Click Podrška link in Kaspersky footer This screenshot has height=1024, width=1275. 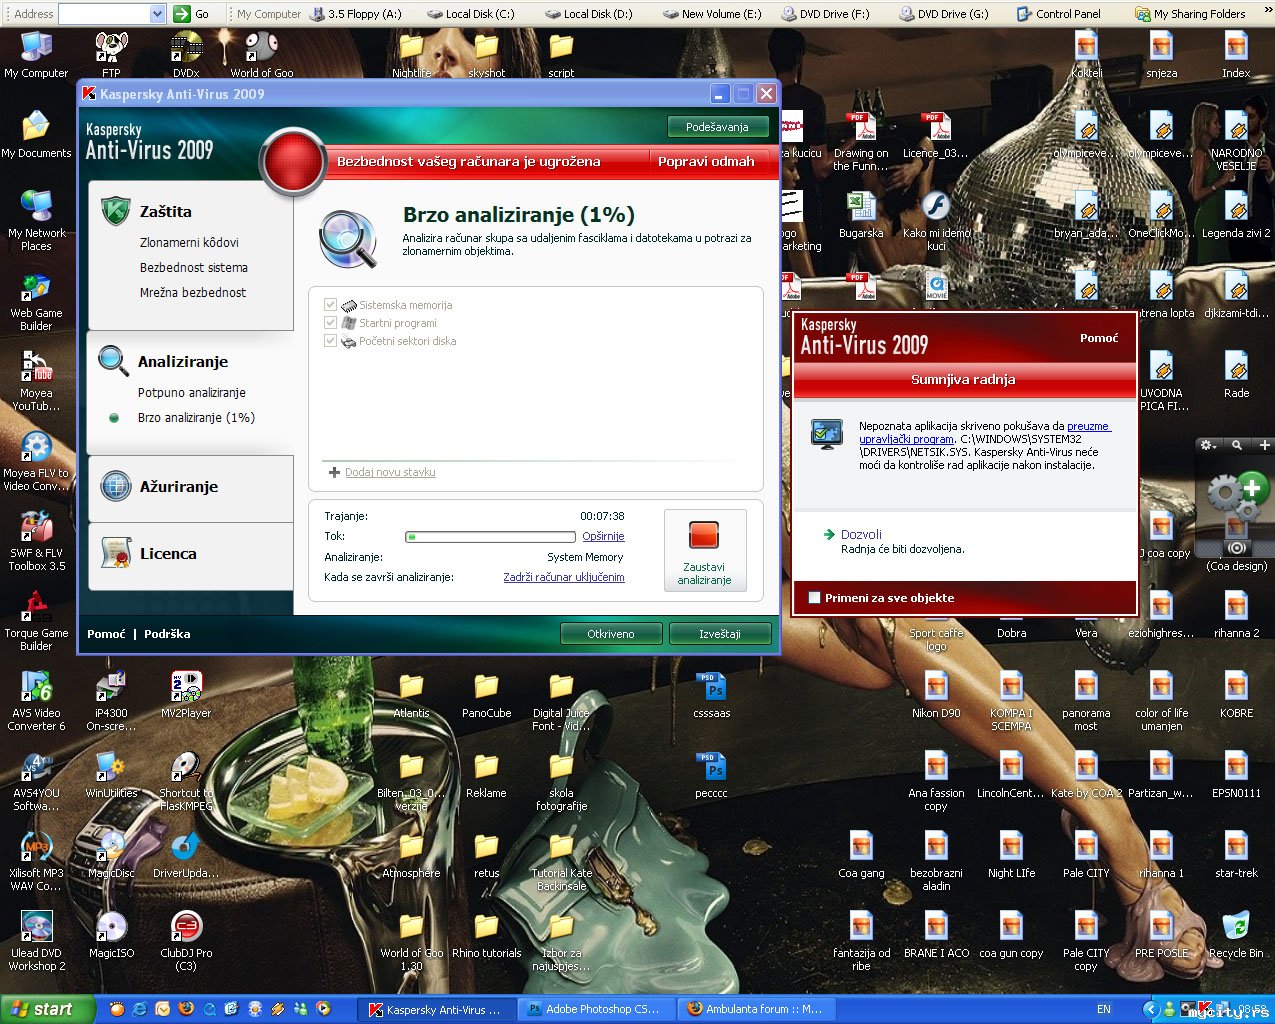click(x=167, y=634)
